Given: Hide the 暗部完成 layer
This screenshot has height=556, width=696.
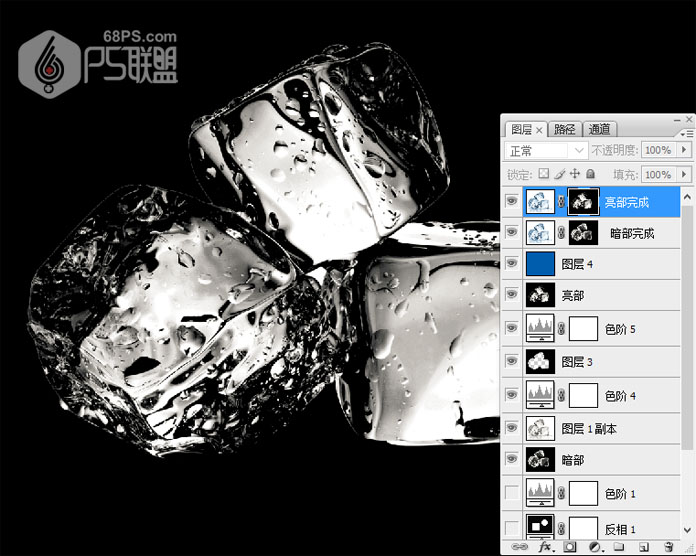Looking at the screenshot, I should click(512, 232).
